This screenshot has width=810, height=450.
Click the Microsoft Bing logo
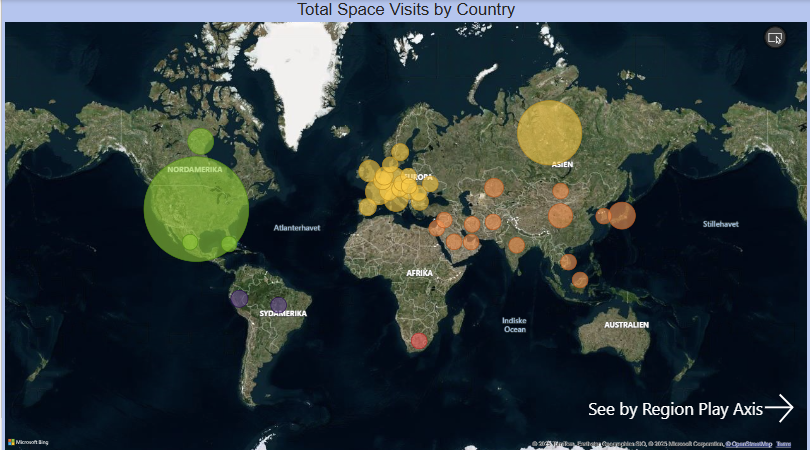(x=28, y=442)
